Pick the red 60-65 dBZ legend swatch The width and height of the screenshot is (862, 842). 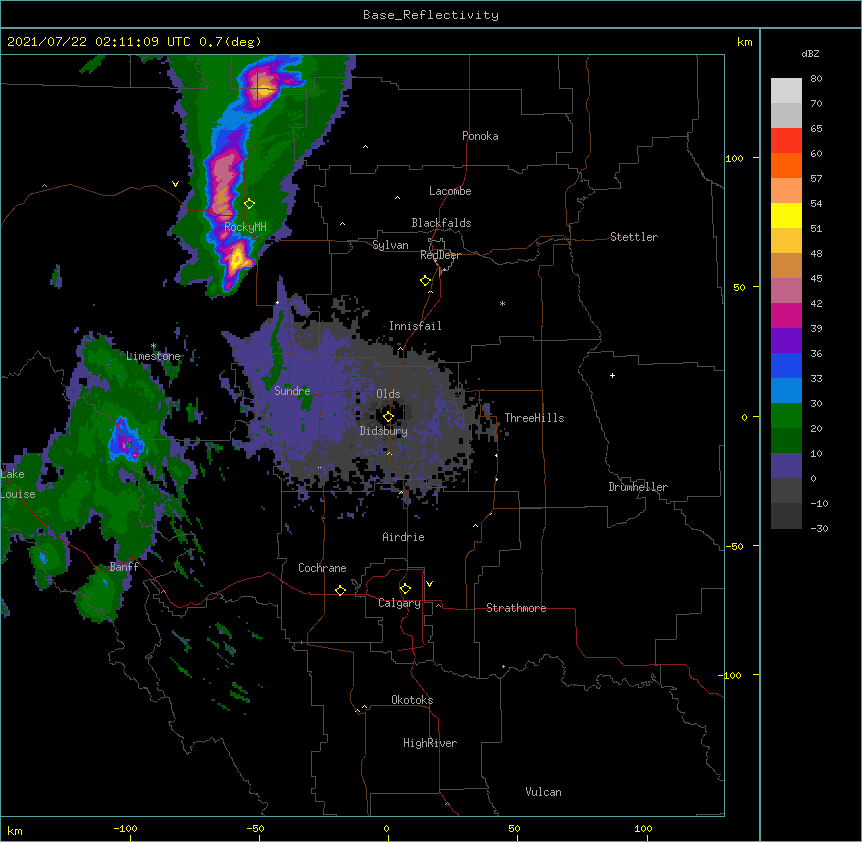click(x=786, y=140)
